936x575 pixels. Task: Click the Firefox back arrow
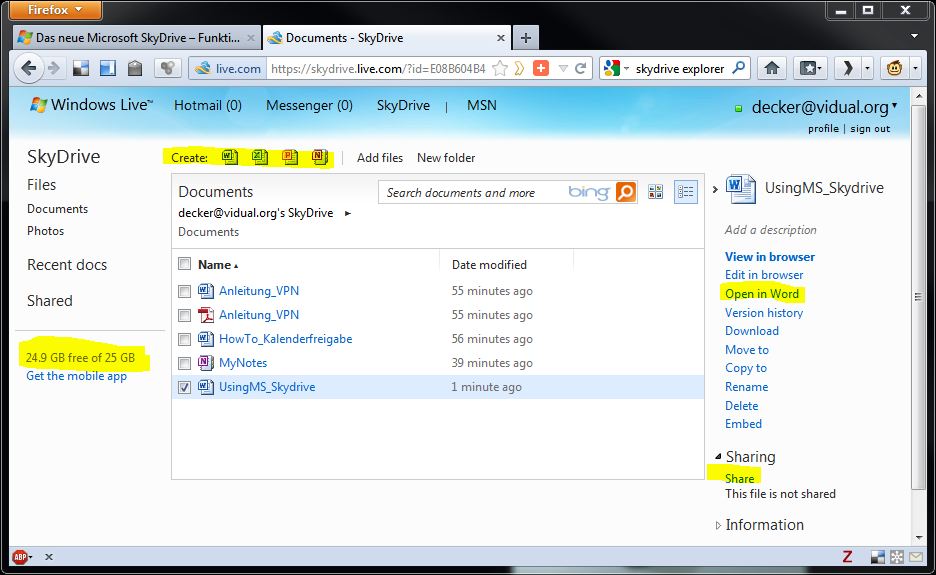(28, 68)
